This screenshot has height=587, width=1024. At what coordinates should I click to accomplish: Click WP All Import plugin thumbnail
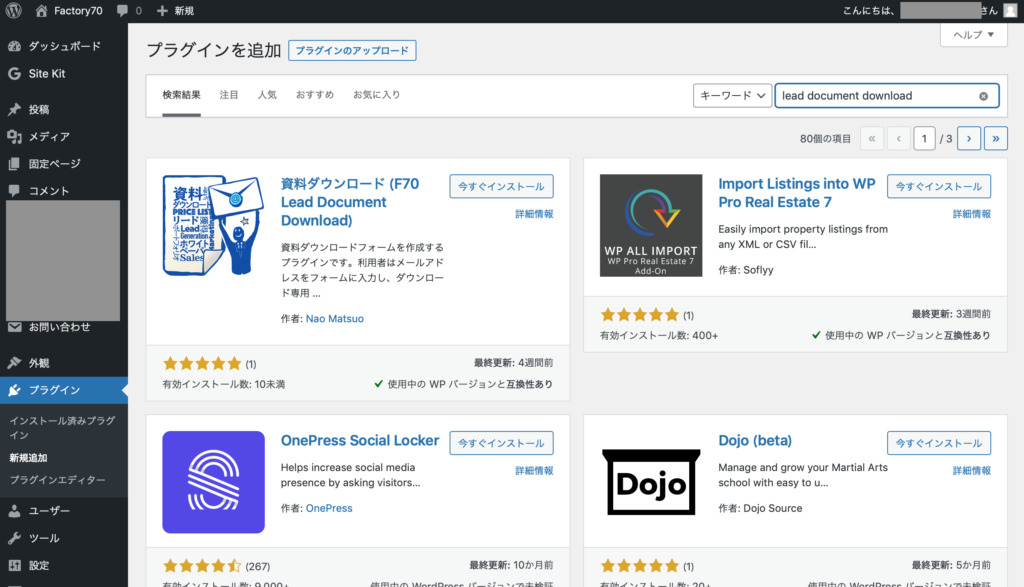(x=651, y=225)
